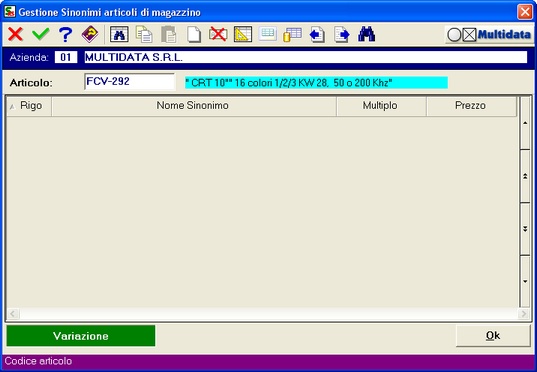Go to previous record with left arrow icon
Image resolution: width=537 pixels, height=372 pixels.
click(x=317, y=35)
